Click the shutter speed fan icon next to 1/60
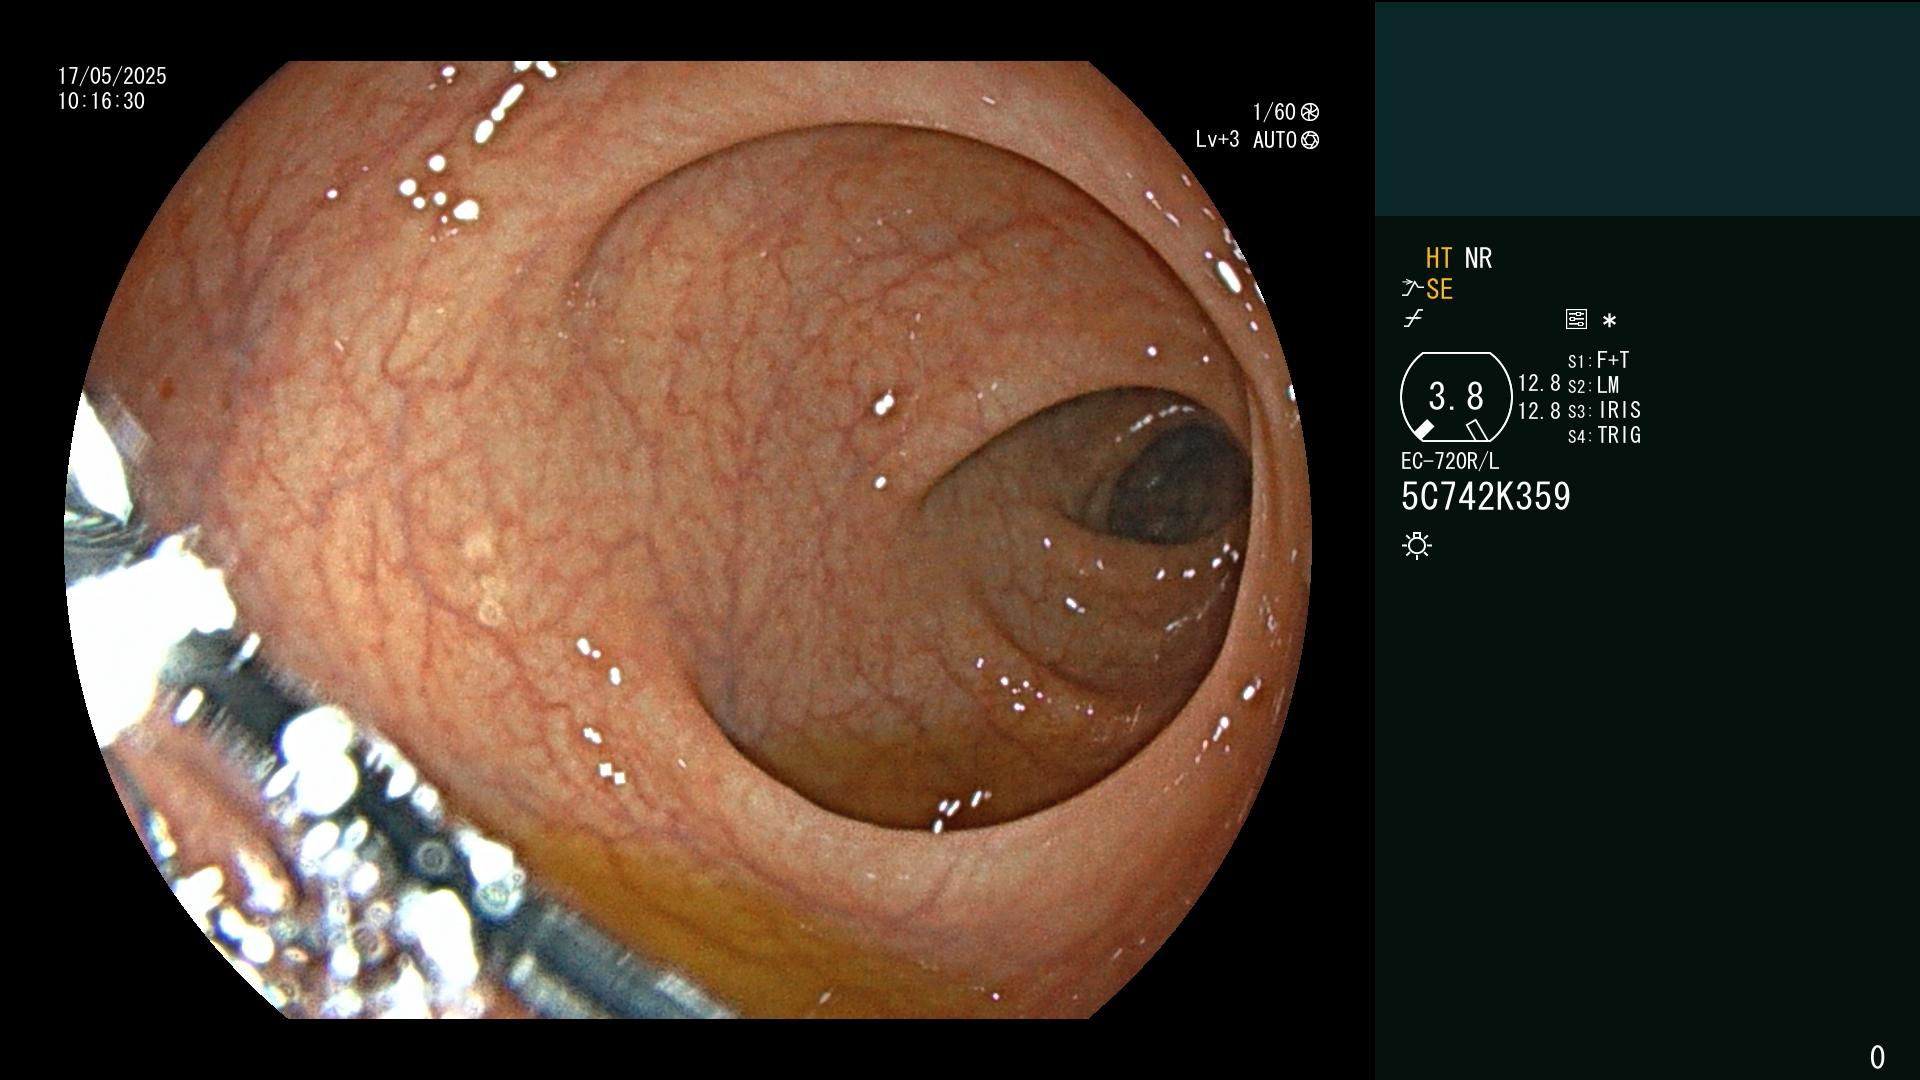This screenshot has height=1080, width=1920. [1310, 112]
